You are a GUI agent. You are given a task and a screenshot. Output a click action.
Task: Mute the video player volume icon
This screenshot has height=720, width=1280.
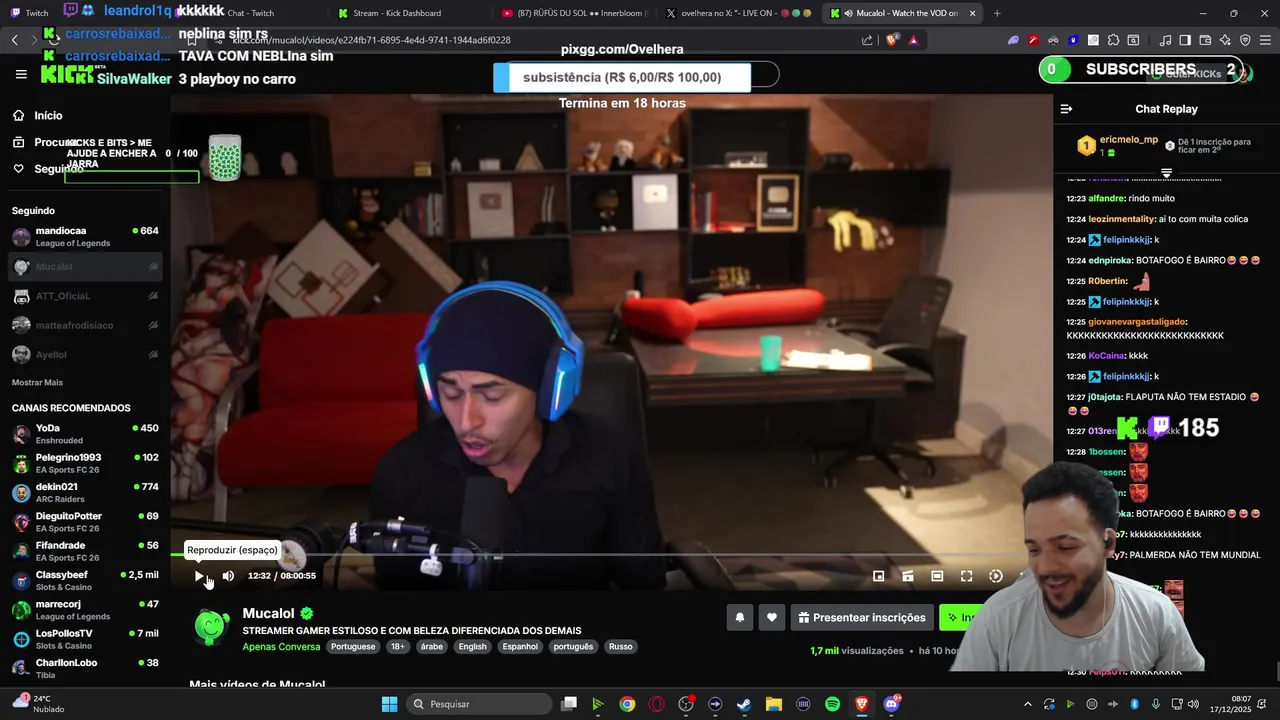228,576
